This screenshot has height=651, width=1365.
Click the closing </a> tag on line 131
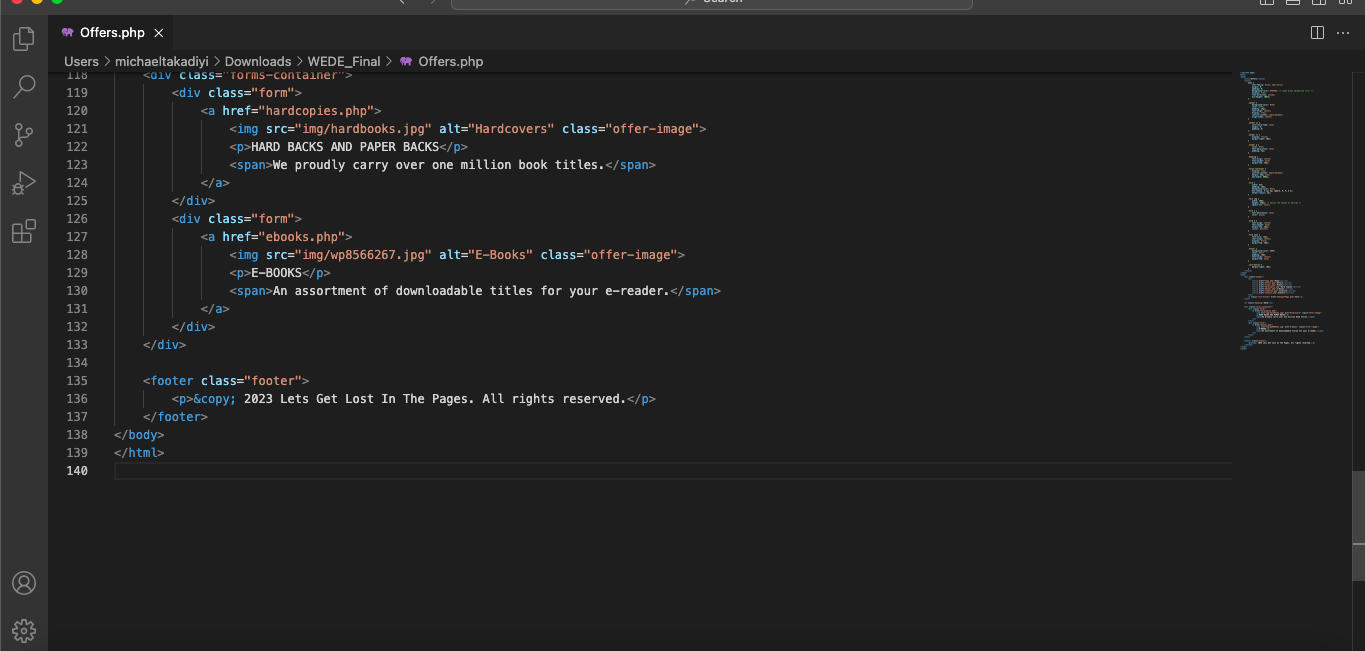(215, 309)
